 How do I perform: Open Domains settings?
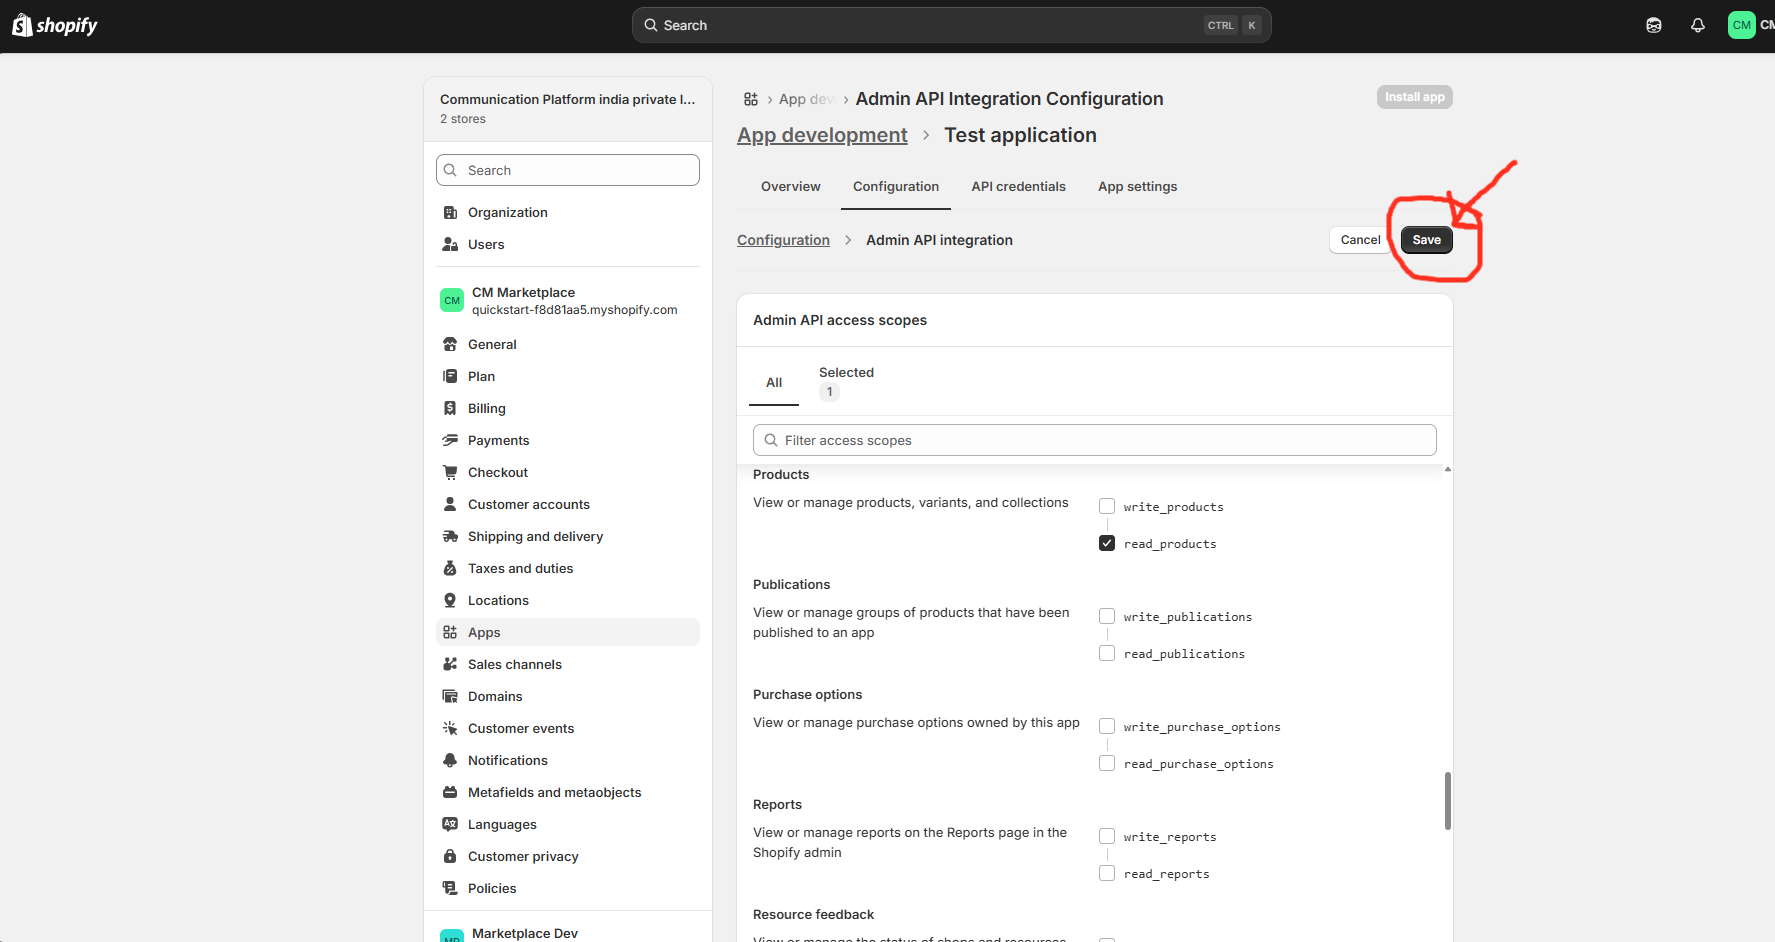[568, 696]
